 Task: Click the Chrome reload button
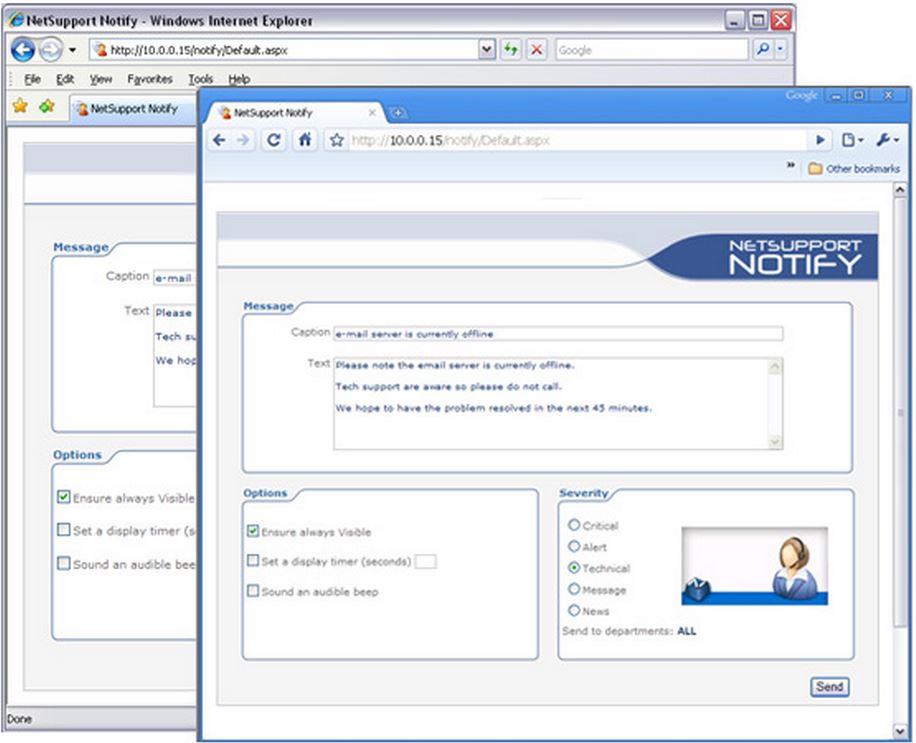point(273,140)
